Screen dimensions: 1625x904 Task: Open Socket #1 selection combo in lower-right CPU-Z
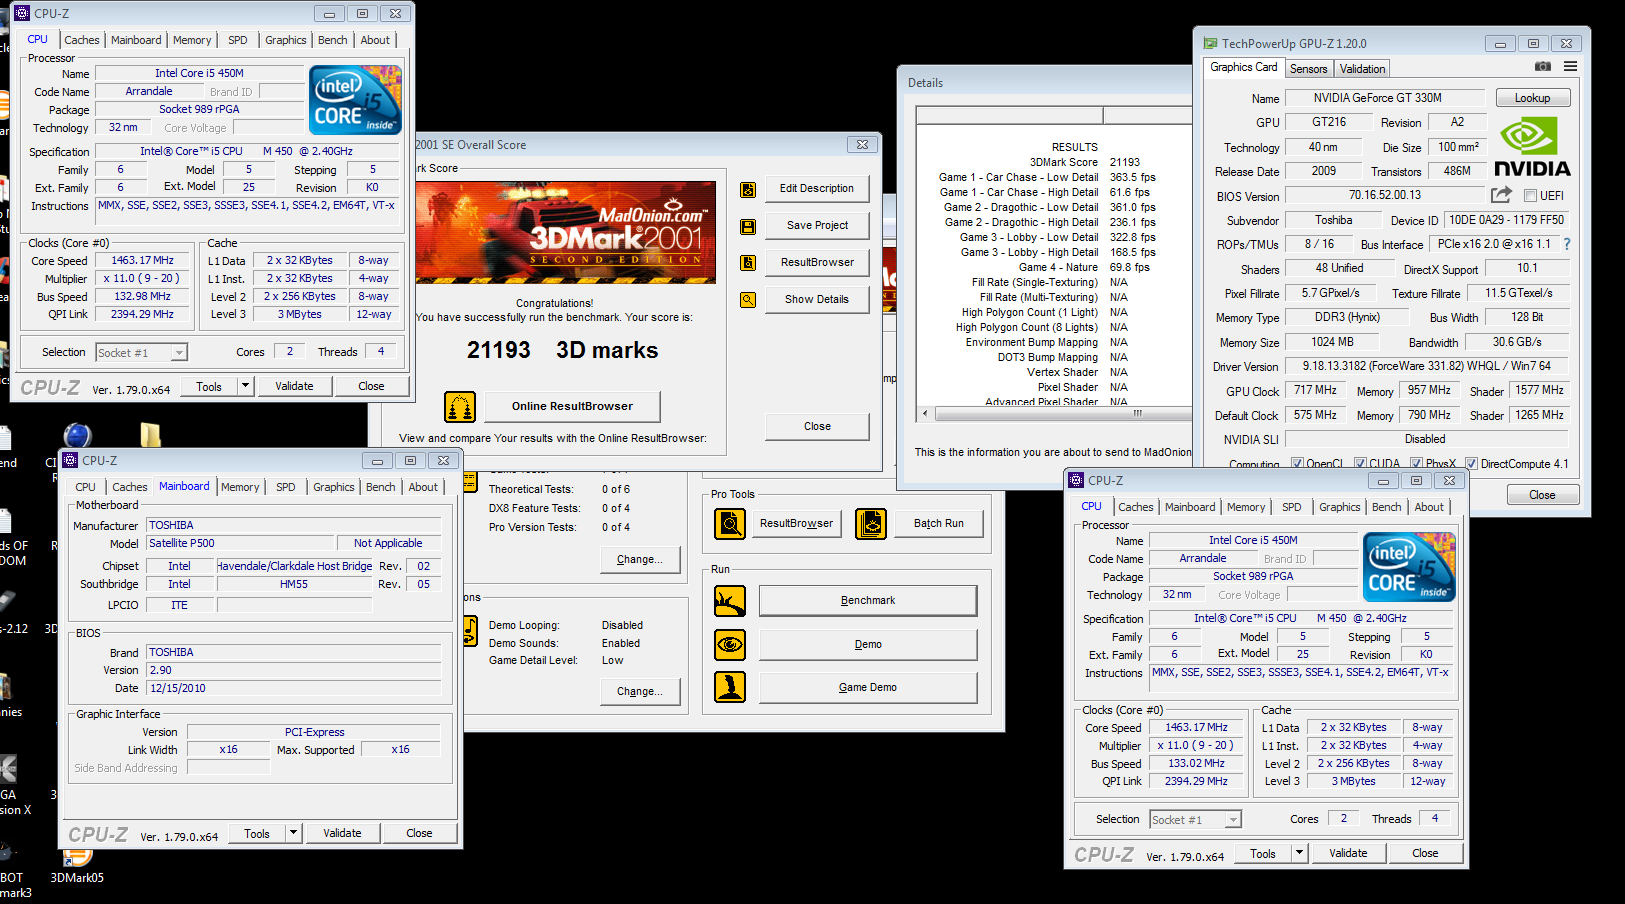coord(1195,819)
